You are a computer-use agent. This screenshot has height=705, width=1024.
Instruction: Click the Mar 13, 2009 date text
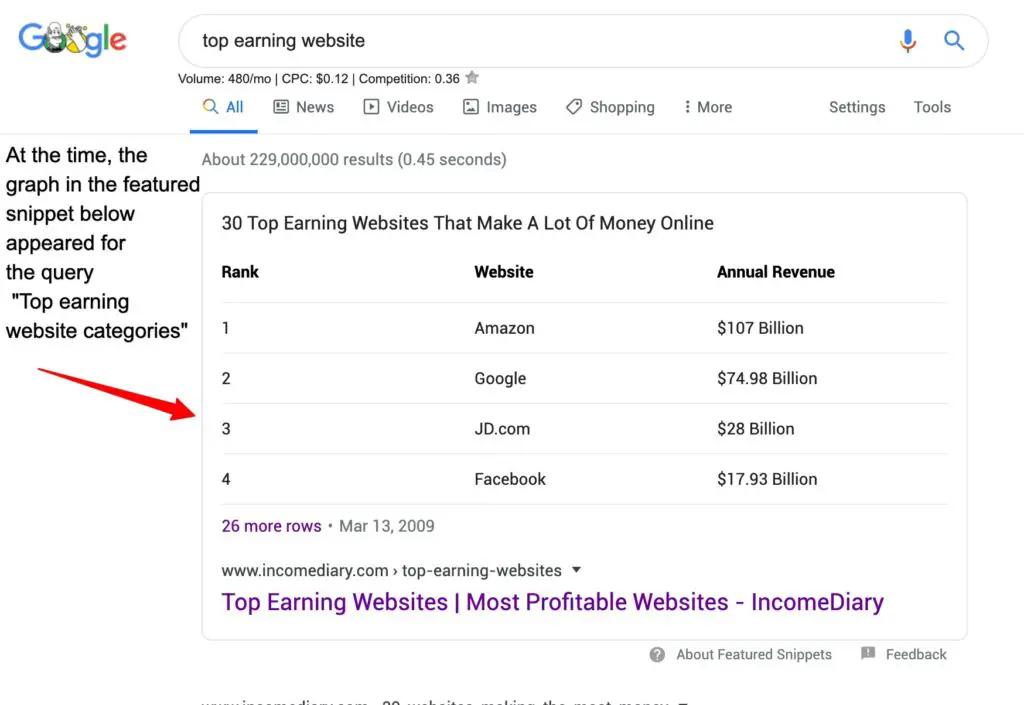pos(387,526)
